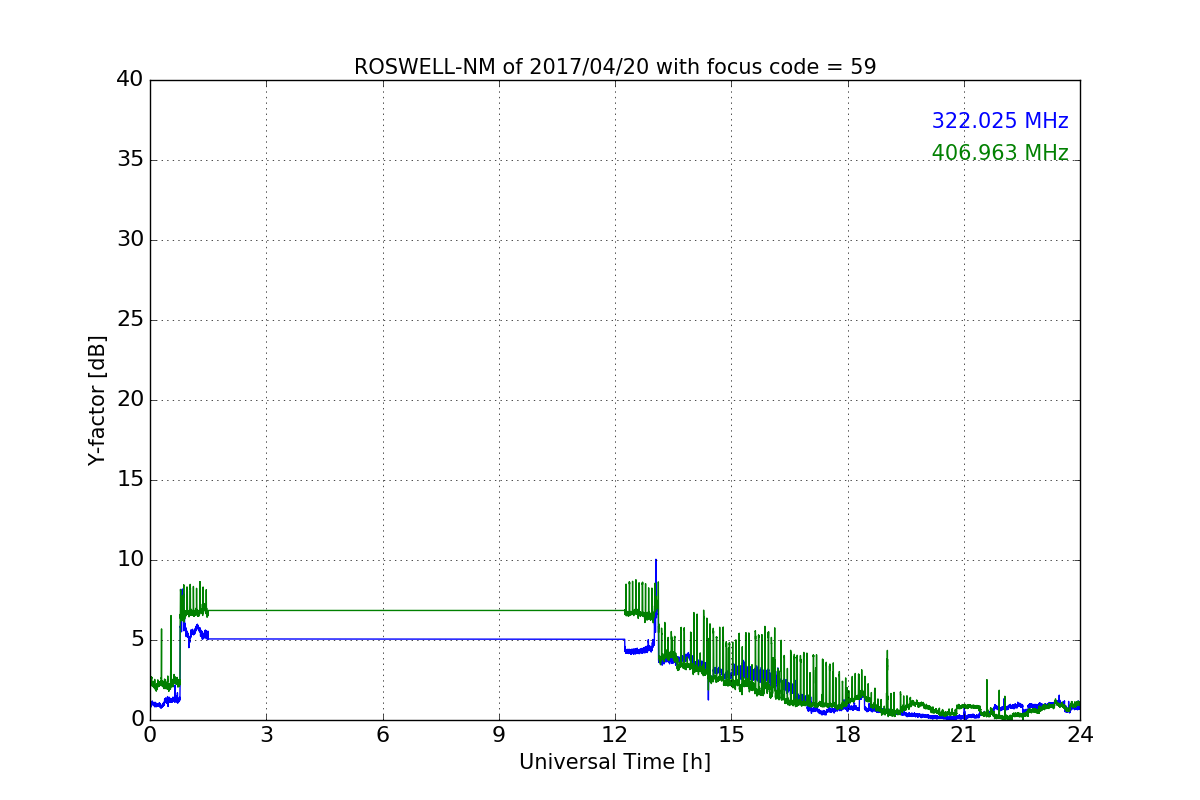This screenshot has height=800, width=1200.
Task: Click the y-axis tick label 35
Action: pyautogui.click(x=130, y=160)
